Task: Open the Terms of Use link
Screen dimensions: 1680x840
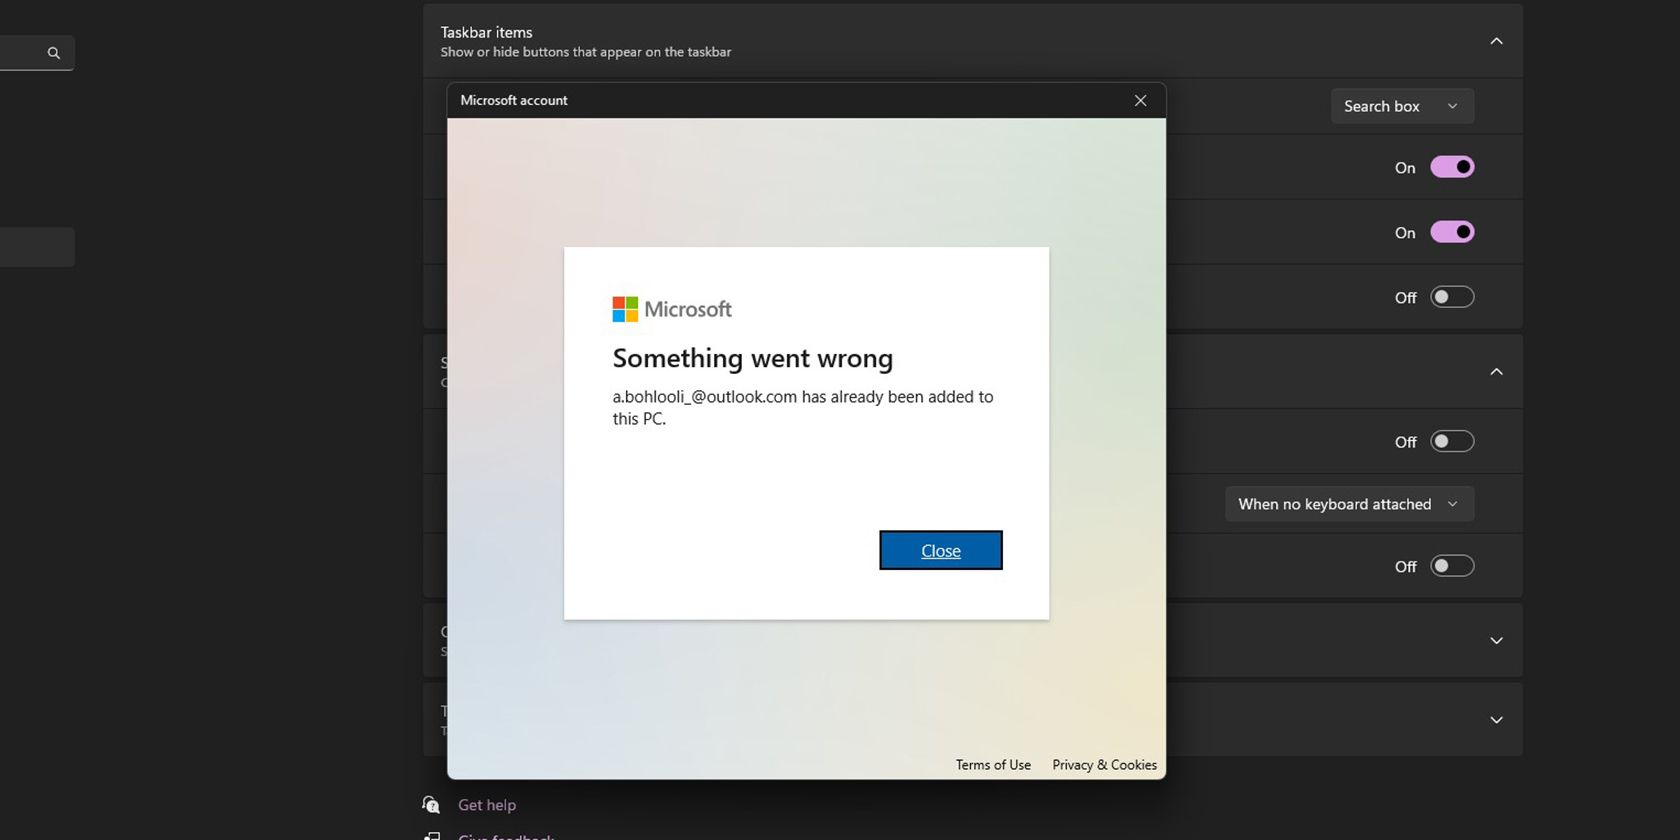Action: click(993, 765)
